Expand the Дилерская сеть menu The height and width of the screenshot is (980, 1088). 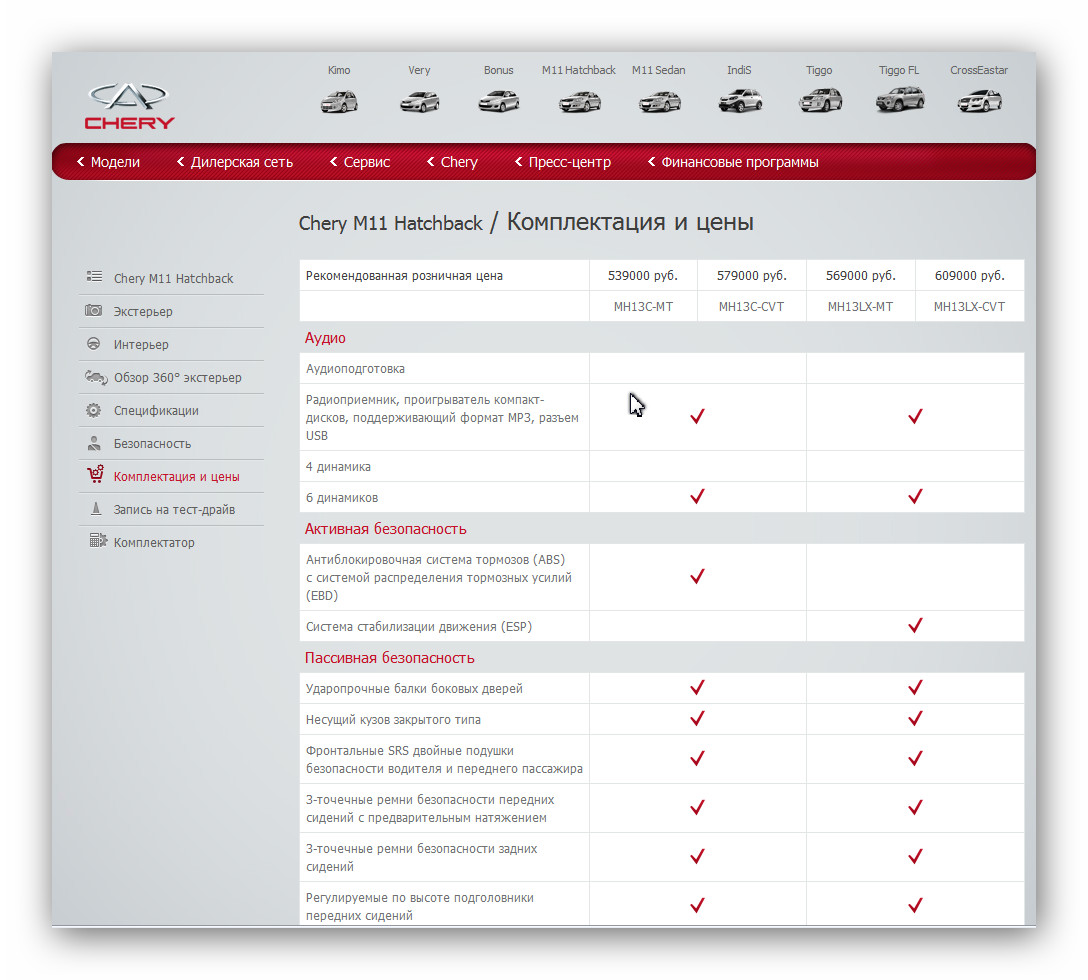235,162
